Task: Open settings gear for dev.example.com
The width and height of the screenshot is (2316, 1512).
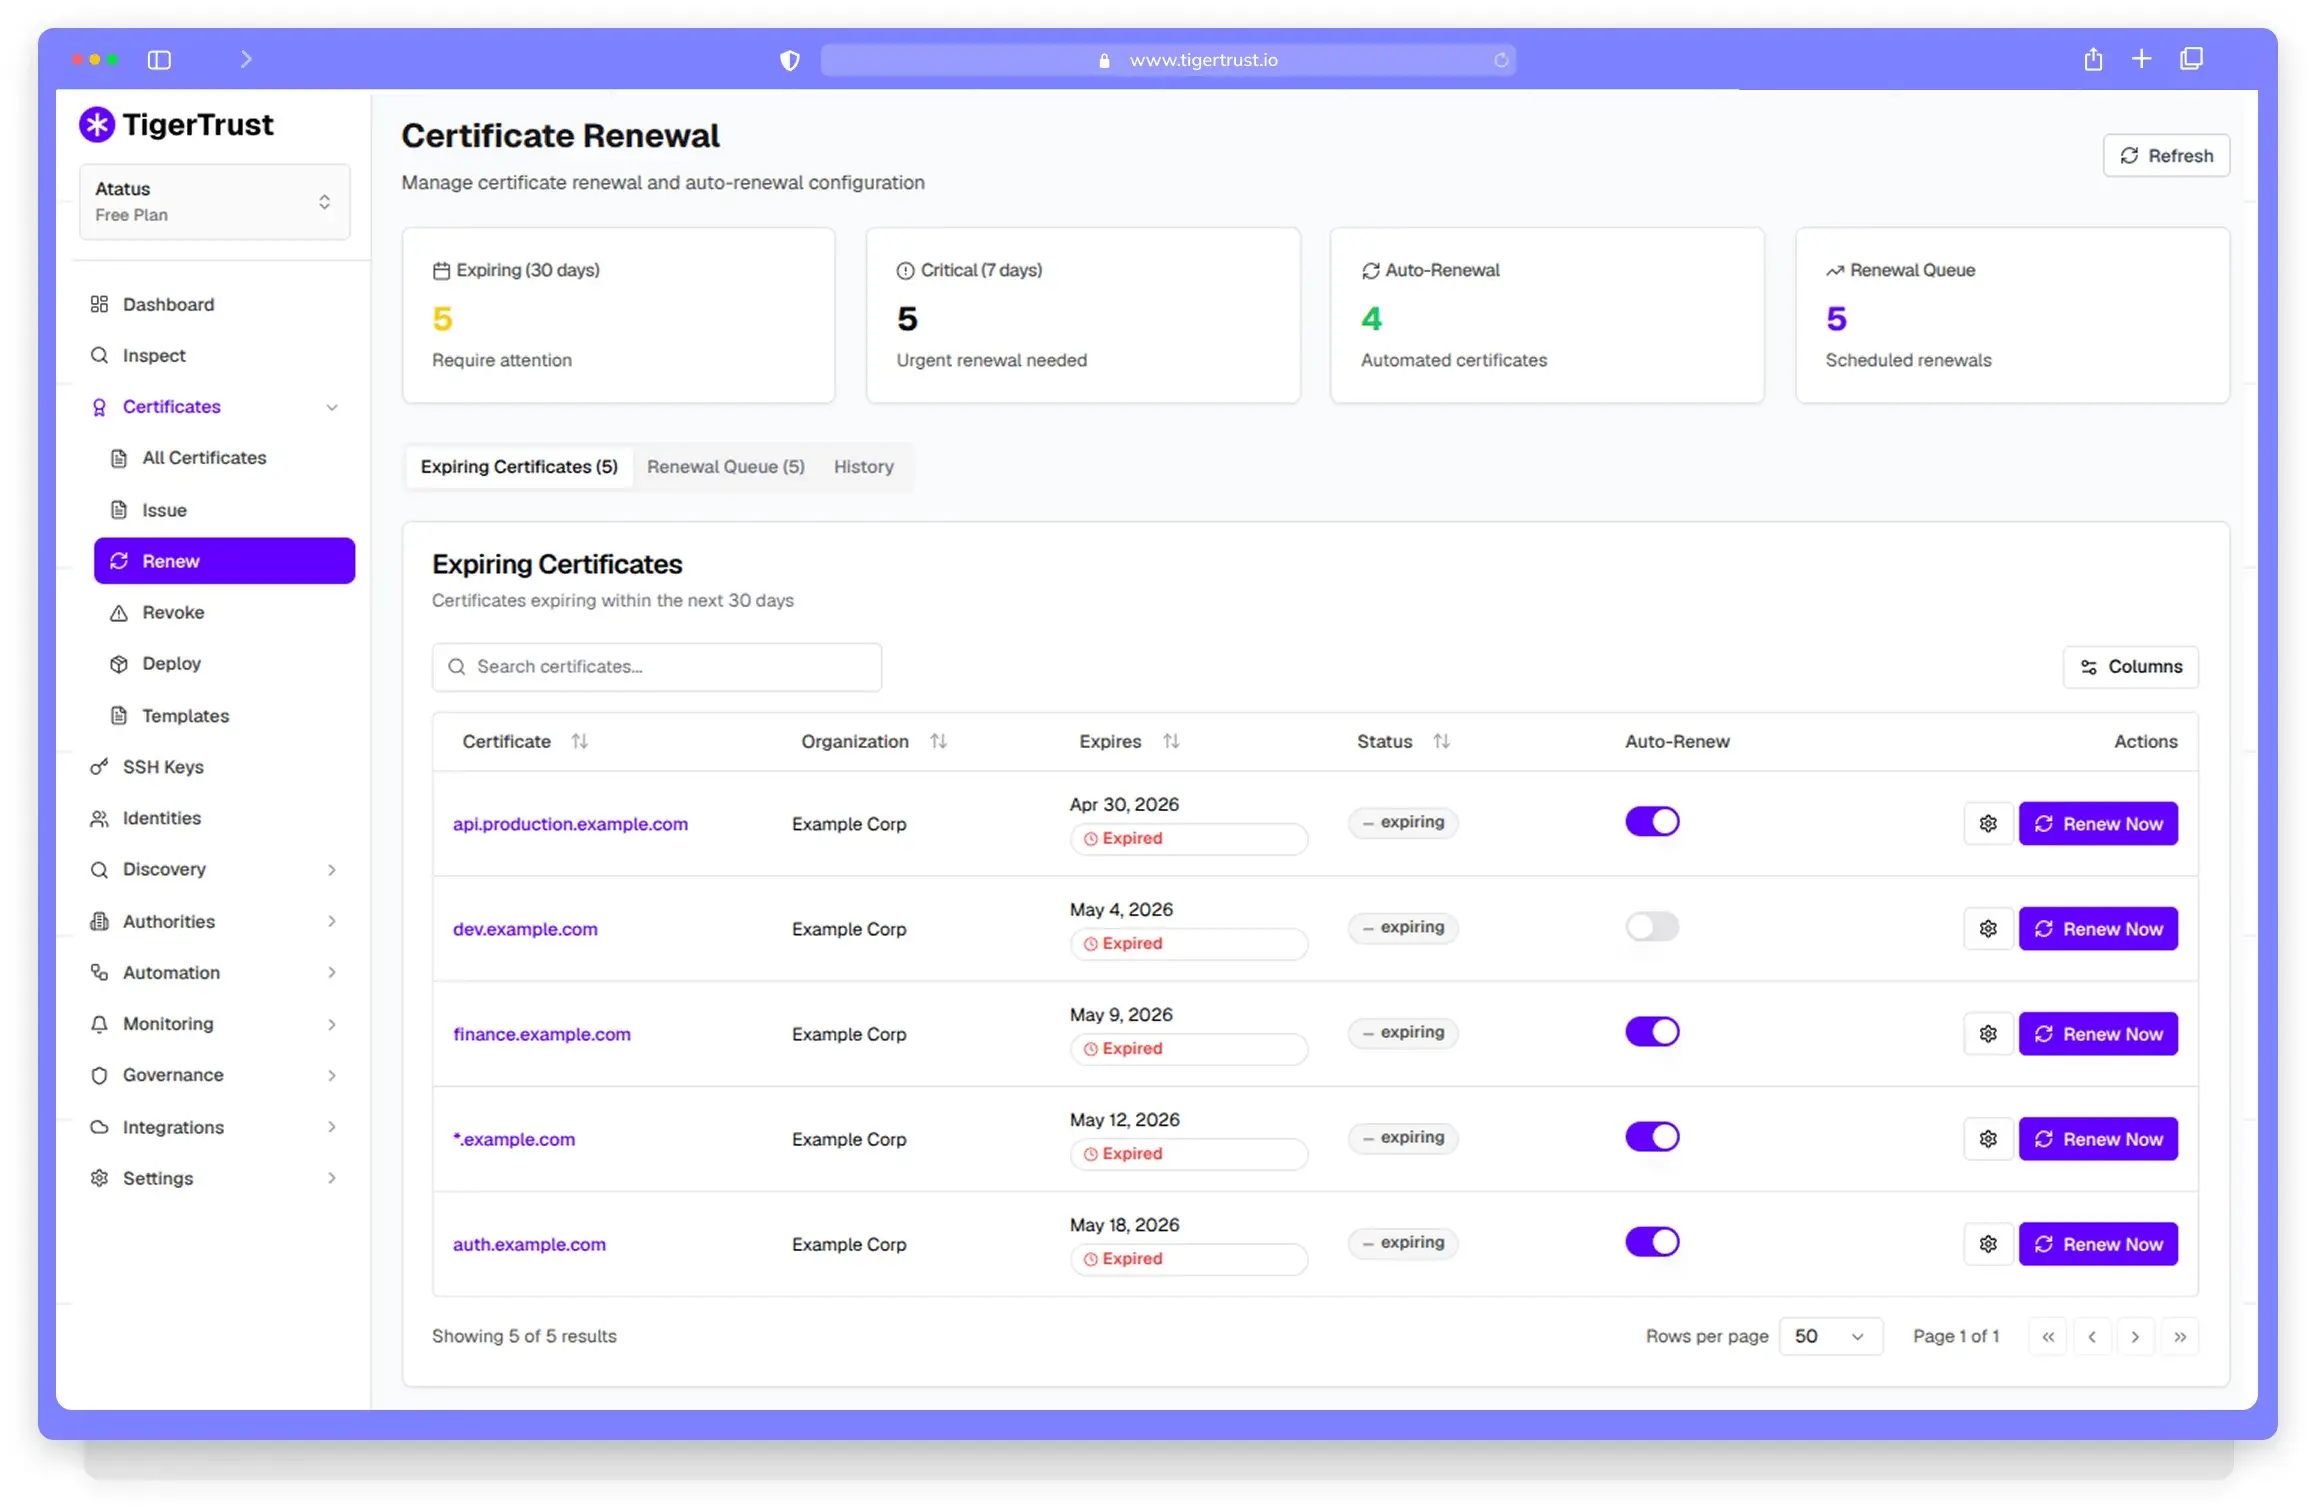Action: tap(1988, 928)
